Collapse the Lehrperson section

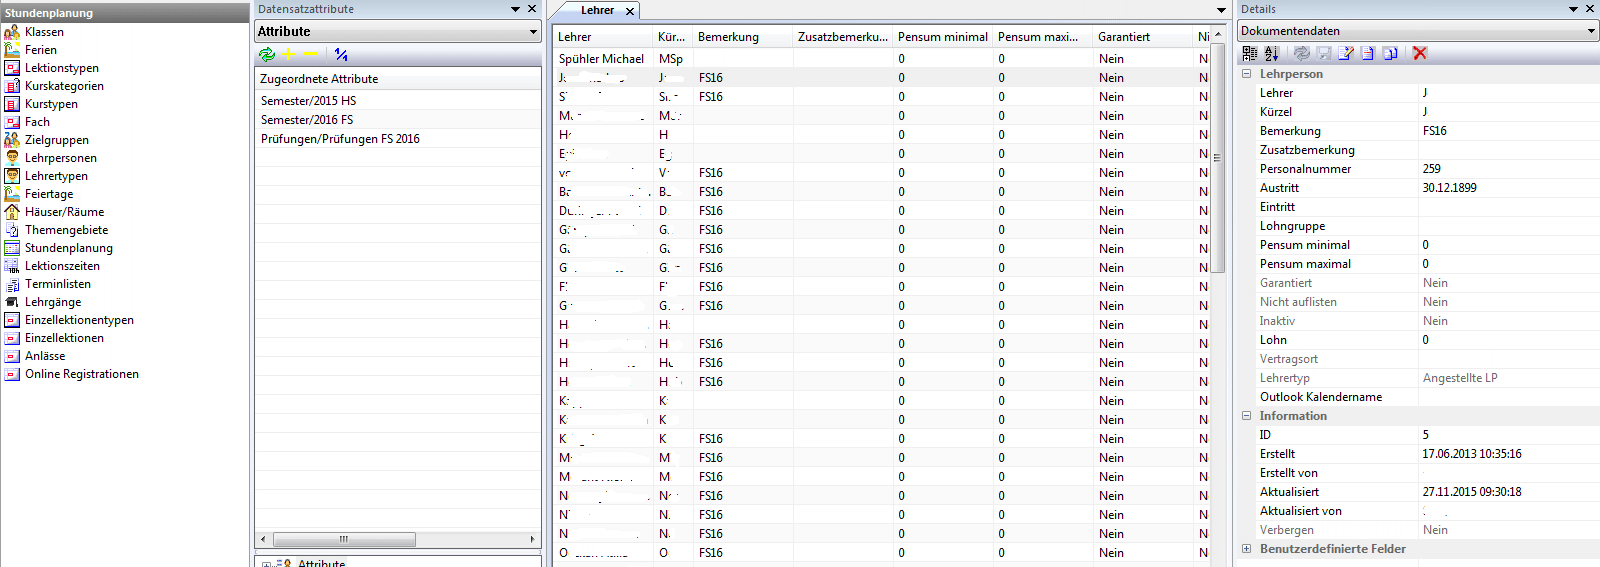(x=1247, y=74)
